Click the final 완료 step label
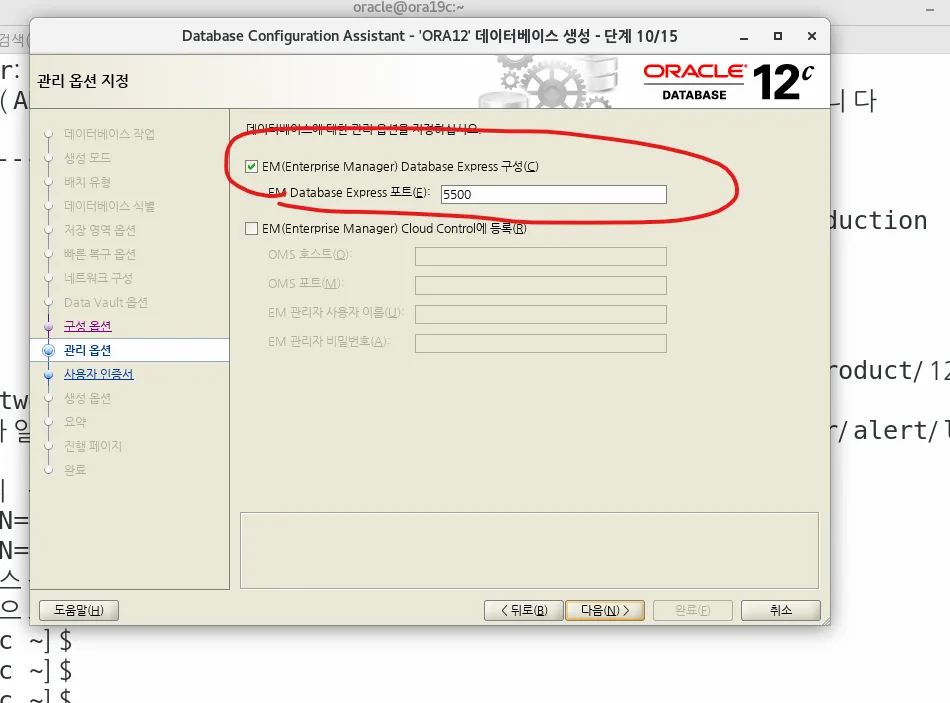This screenshot has height=703, width=950. pos(76,470)
